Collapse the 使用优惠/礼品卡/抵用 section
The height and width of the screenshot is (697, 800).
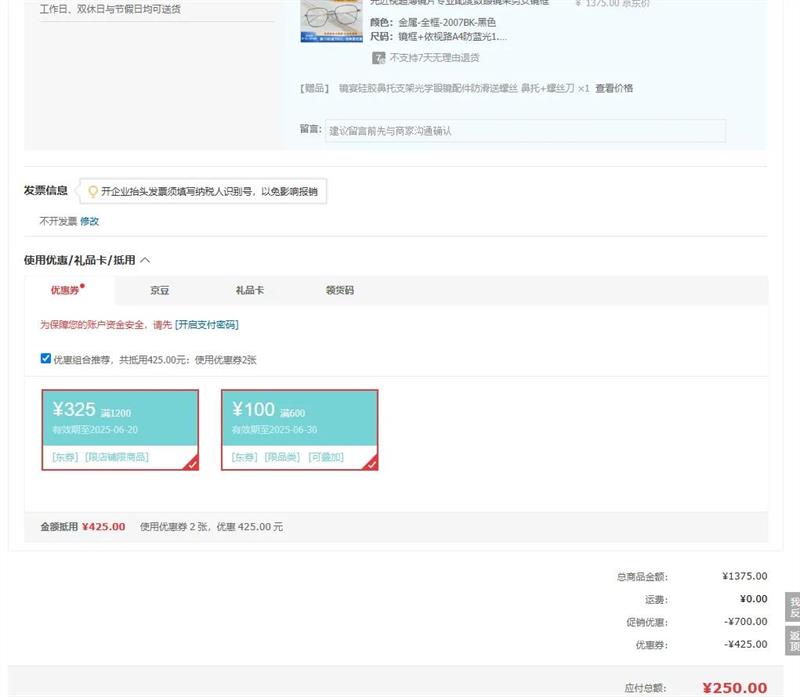click(145, 260)
